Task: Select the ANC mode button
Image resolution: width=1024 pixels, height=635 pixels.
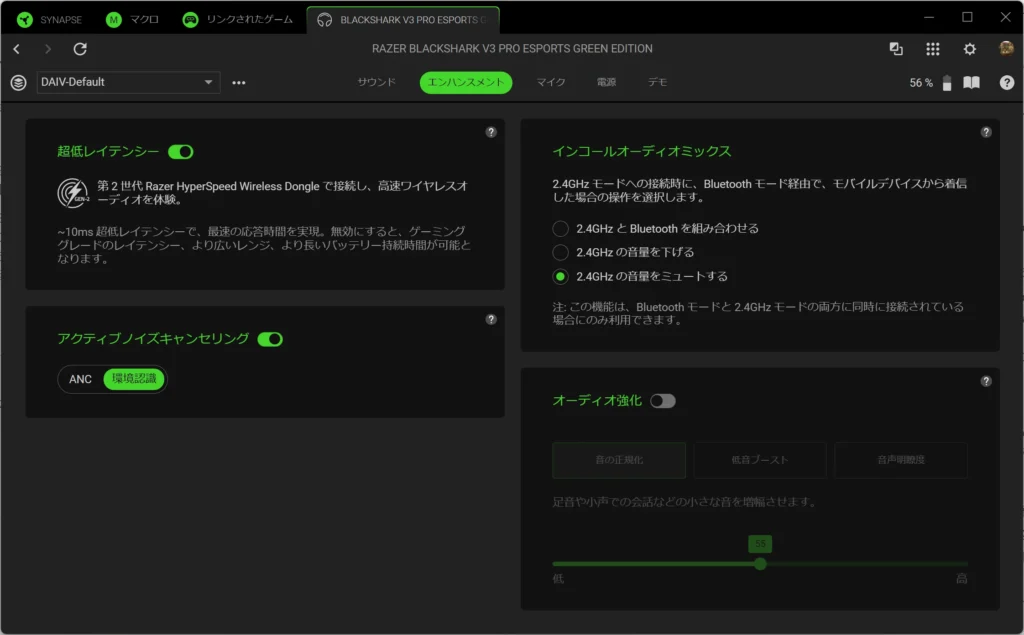Action: (x=81, y=379)
